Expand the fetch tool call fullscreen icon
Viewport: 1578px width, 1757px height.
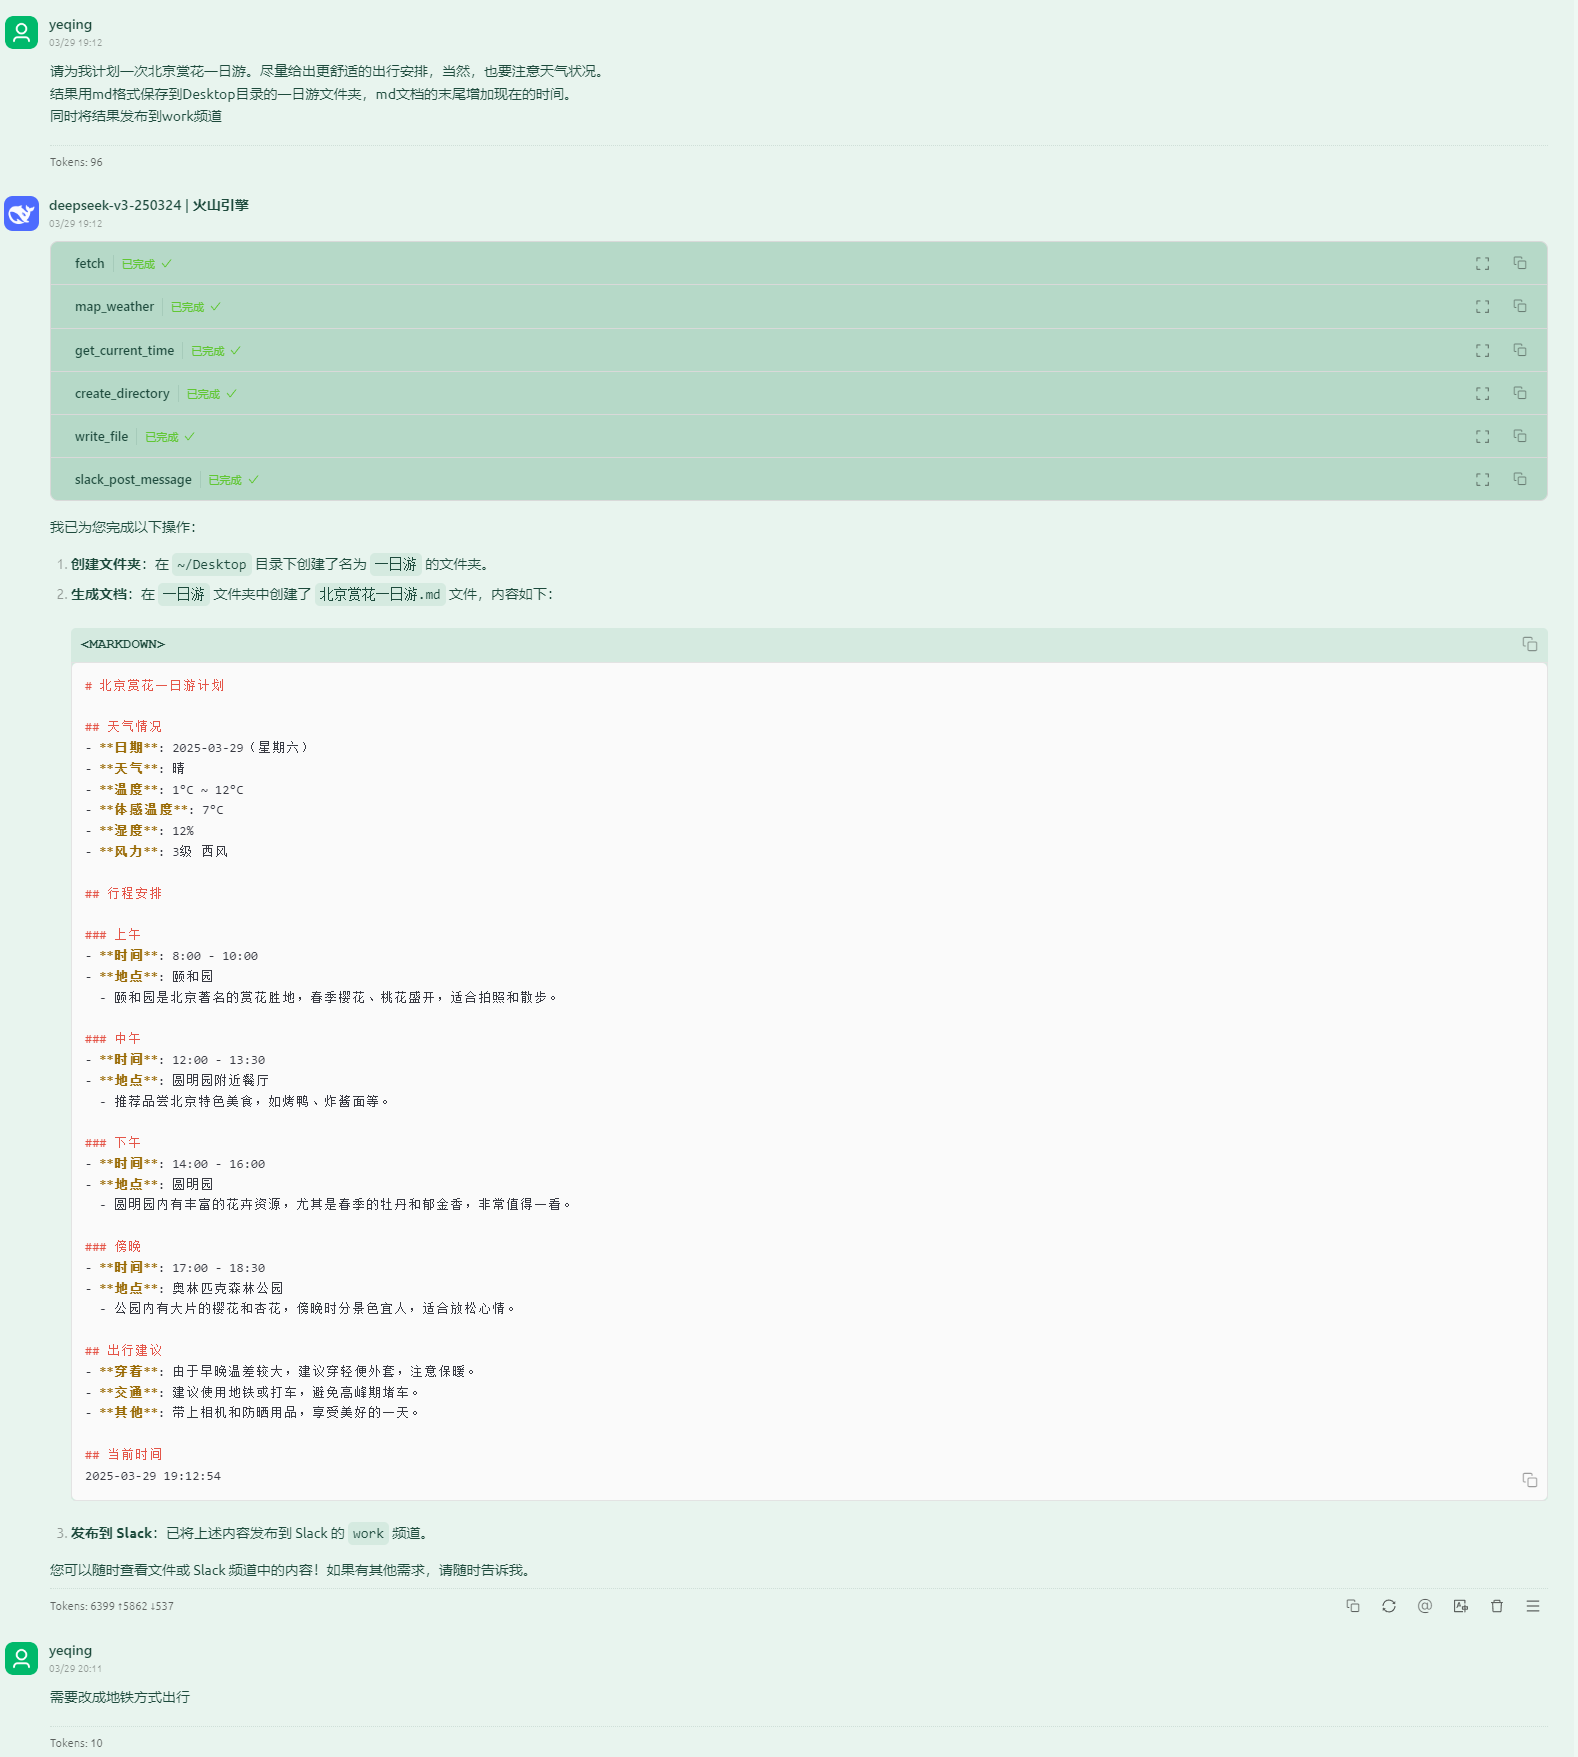coord(1482,264)
